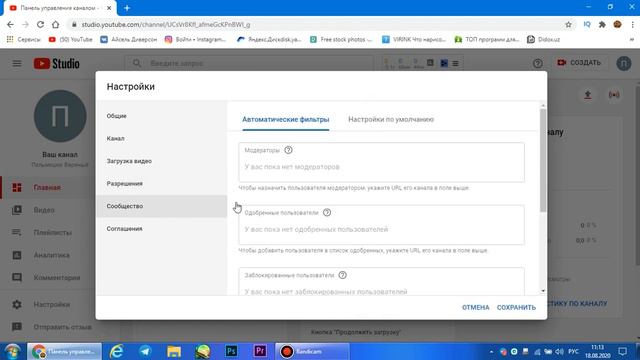Bookmark this page with star icon
Image resolution: width=640 pixels, height=360 pixels.
tap(568, 24)
